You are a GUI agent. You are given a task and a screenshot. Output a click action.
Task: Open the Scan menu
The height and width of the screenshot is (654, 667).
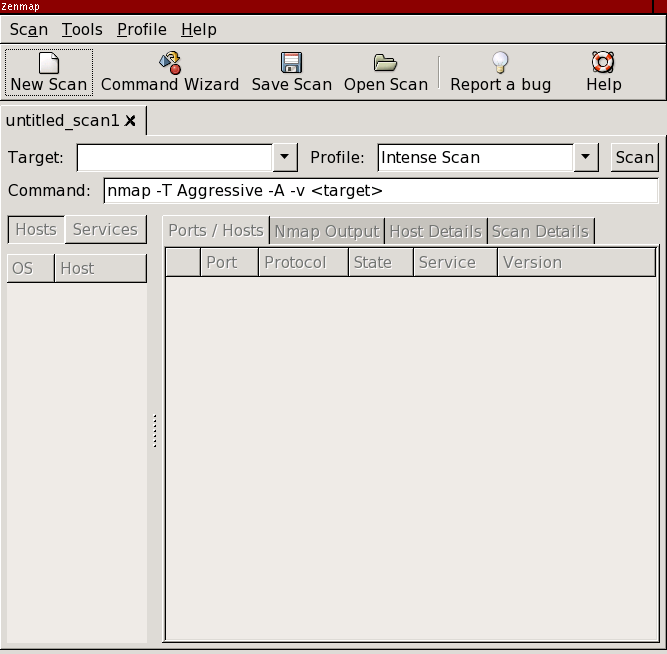tap(29, 29)
